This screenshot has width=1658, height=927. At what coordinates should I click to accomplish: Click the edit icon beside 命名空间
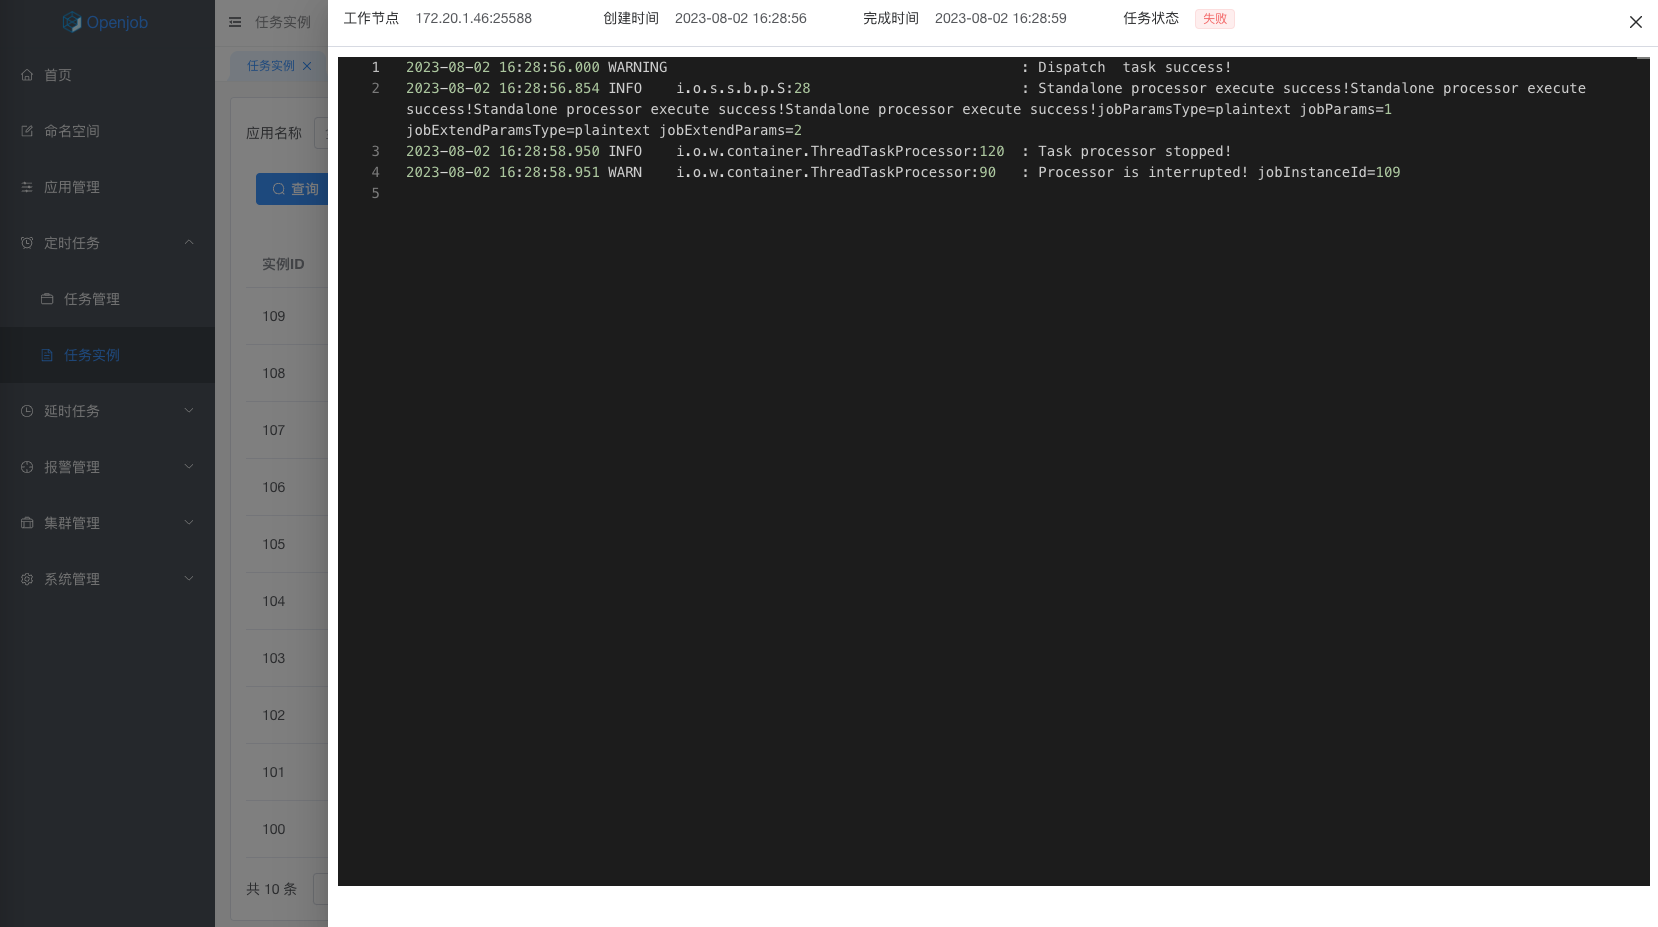coord(27,131)
